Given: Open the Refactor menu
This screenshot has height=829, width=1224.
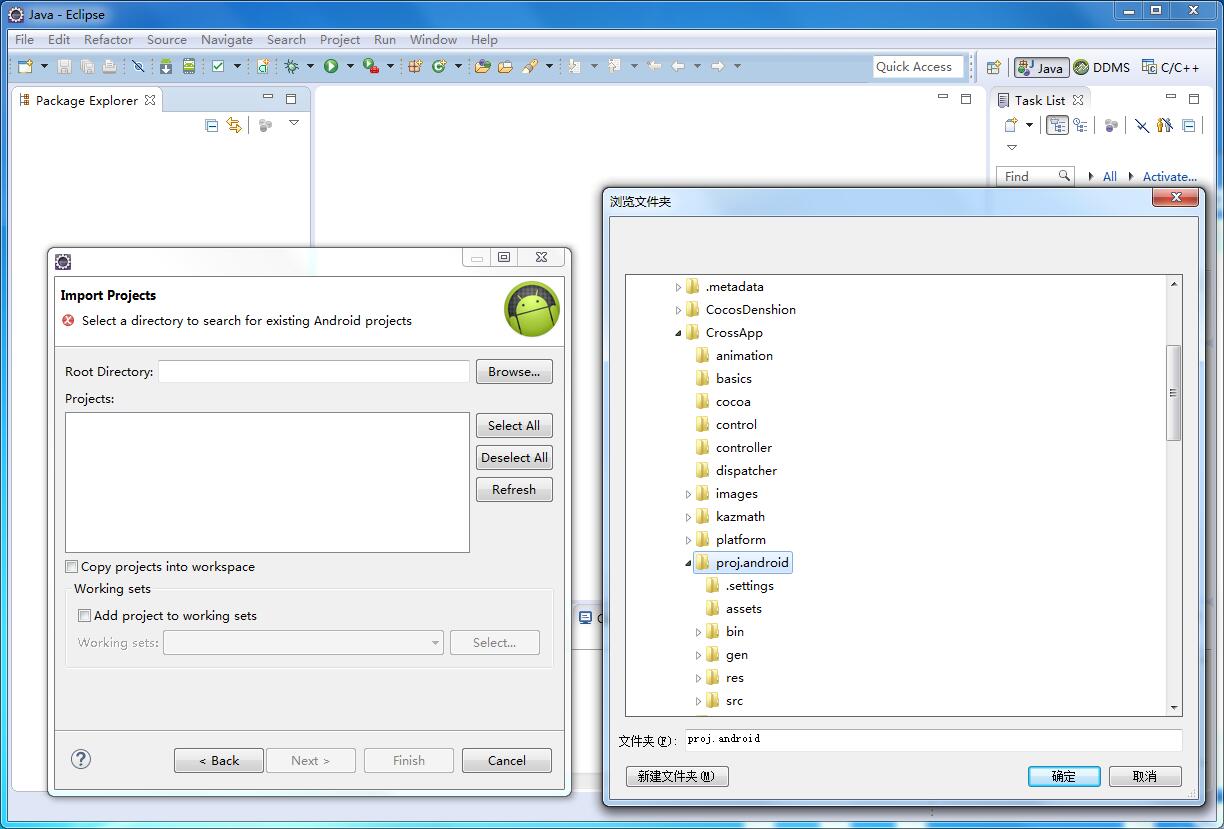Looking at the screenshot, I should 108,40.
